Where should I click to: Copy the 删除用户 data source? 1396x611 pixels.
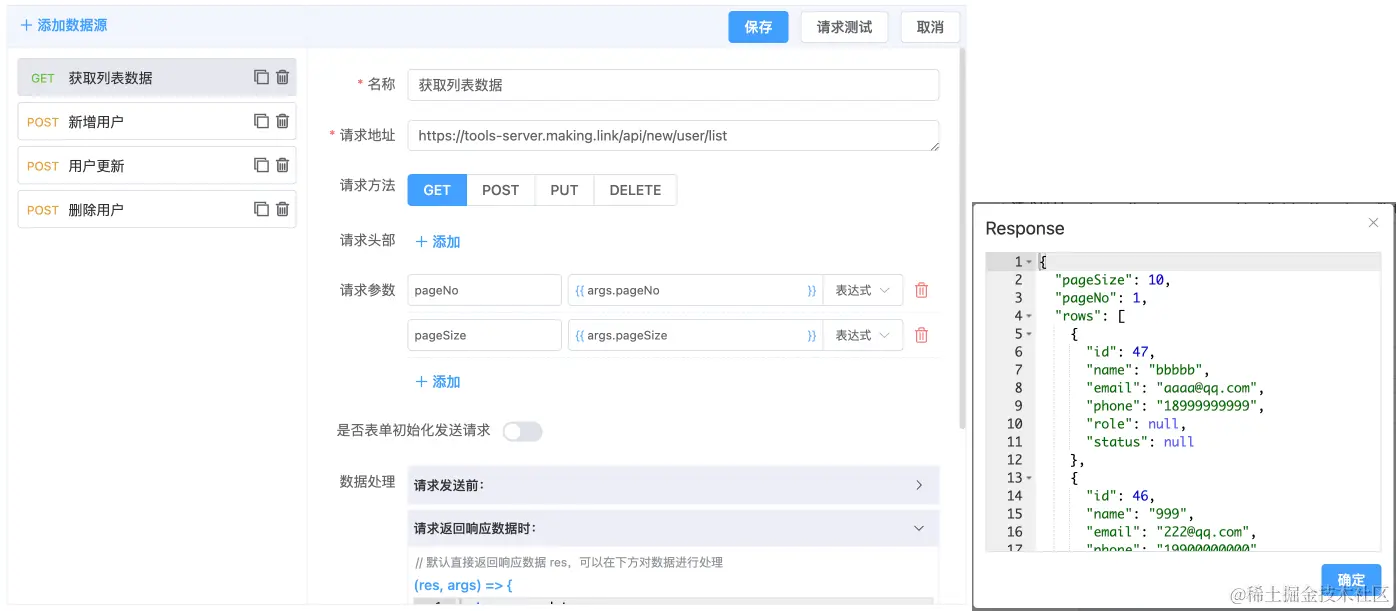pyautogui.click(x=263, y=209)
